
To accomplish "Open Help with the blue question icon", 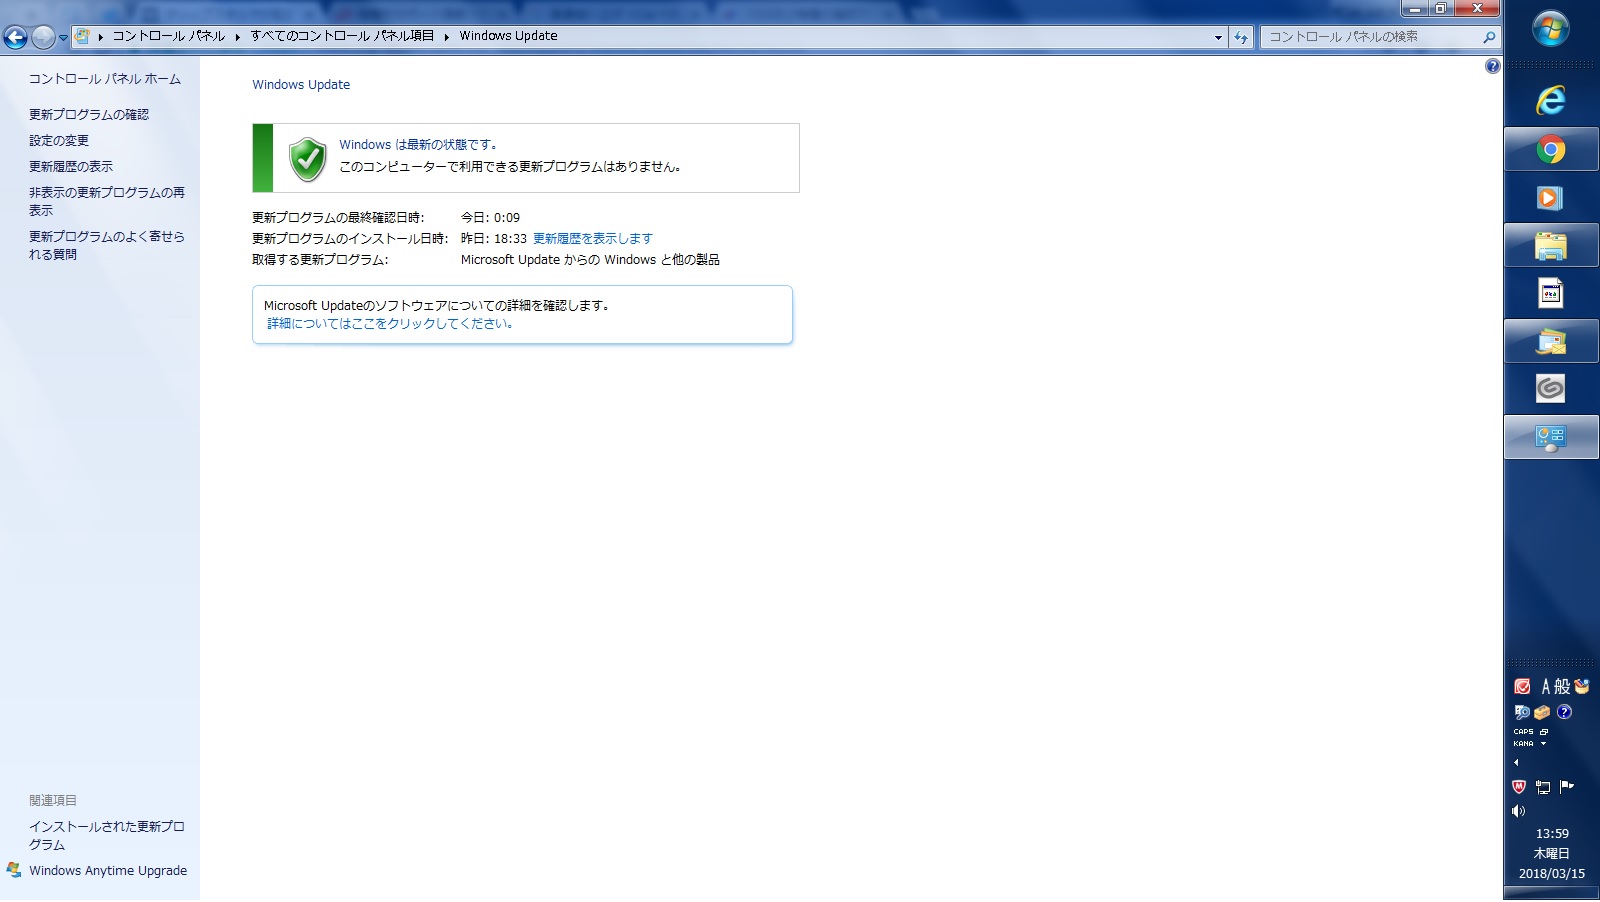I will tap(1492, 66).
